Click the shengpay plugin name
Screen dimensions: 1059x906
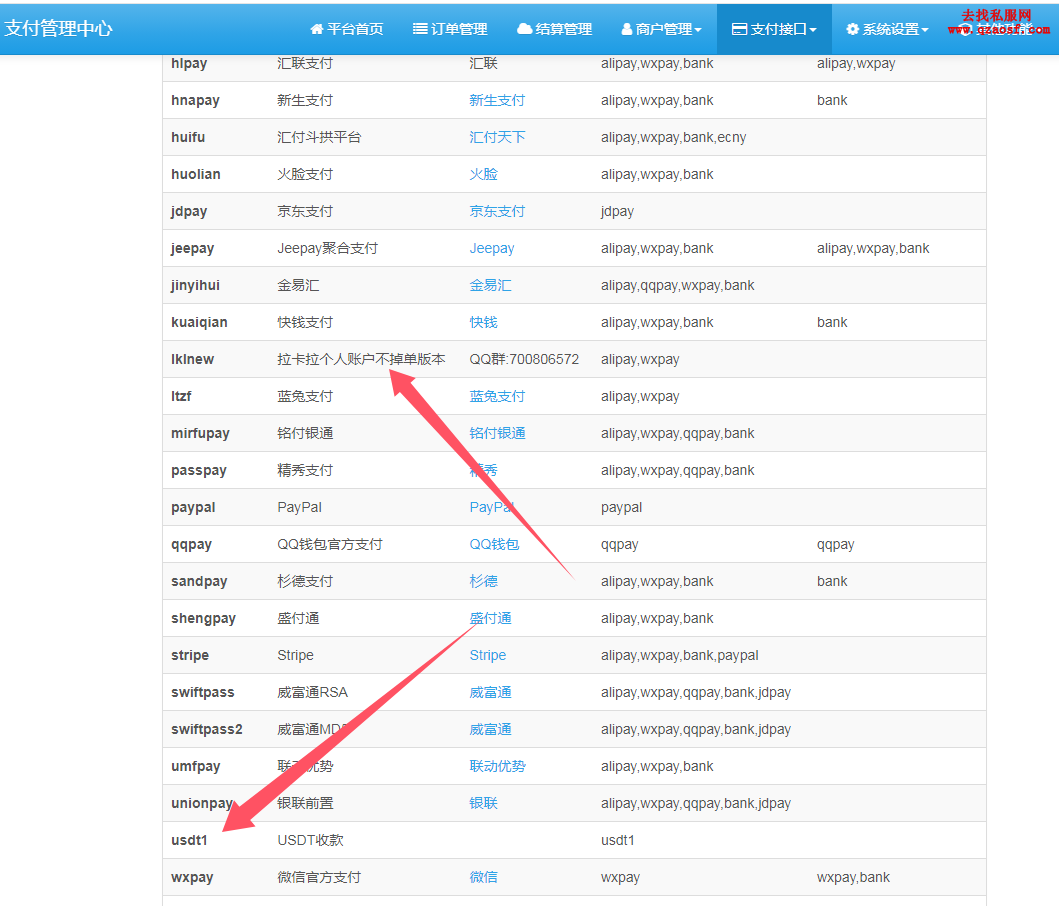[203, 619]
